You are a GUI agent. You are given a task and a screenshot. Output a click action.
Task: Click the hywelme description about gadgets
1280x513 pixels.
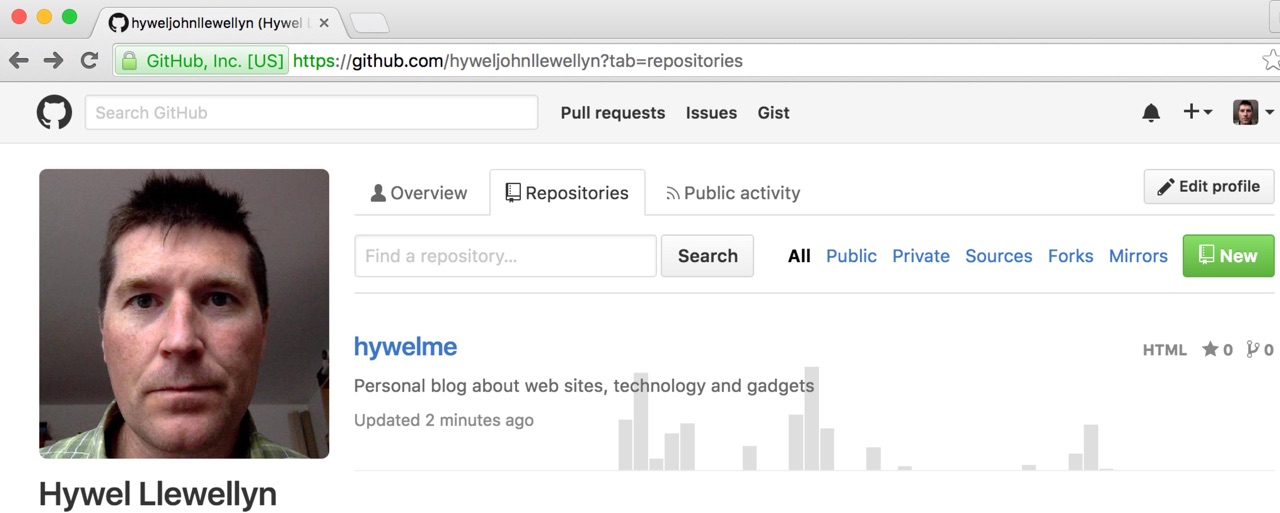584,385
